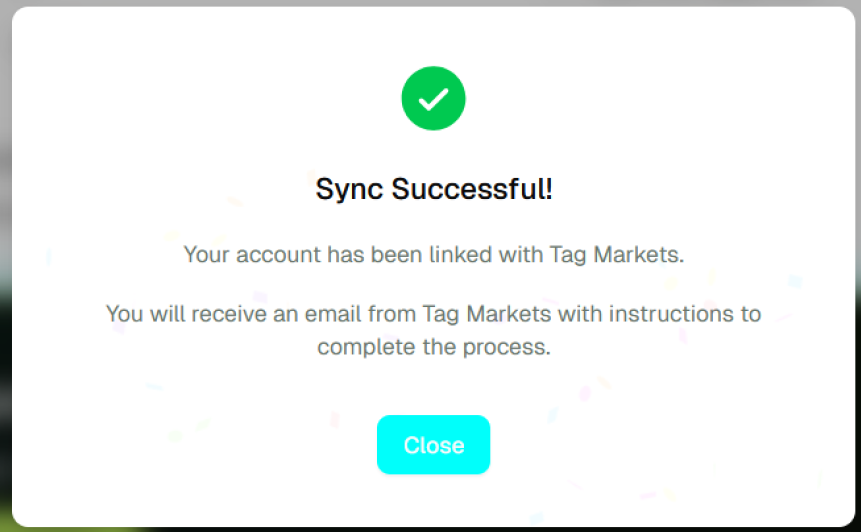Click the word "Successful!" in heading
The width and height of the screenshot is (861, 532).
472,189
